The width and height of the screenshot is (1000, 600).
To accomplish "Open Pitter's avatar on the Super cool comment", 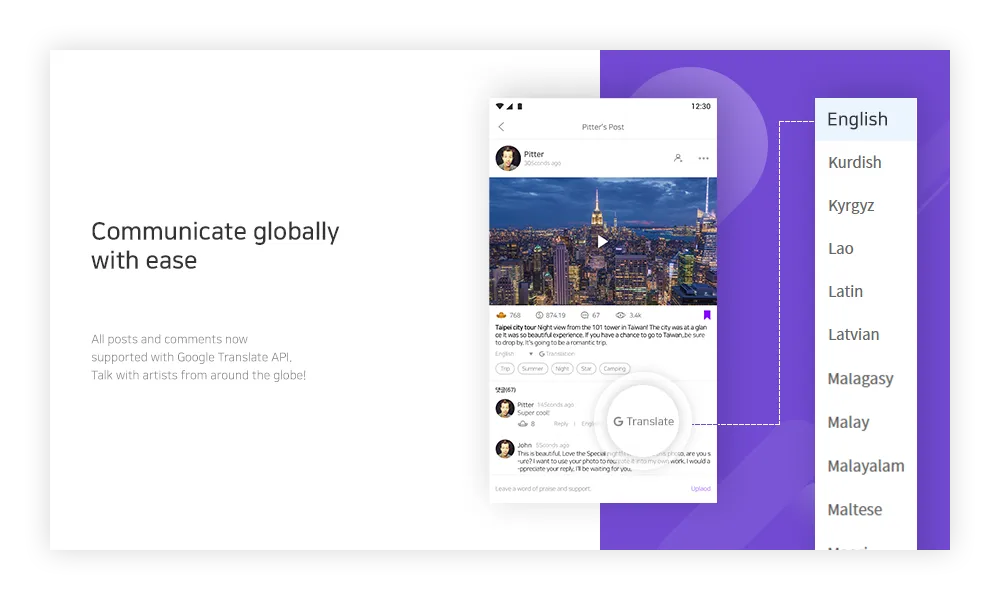I will click(x=505, y=408).
